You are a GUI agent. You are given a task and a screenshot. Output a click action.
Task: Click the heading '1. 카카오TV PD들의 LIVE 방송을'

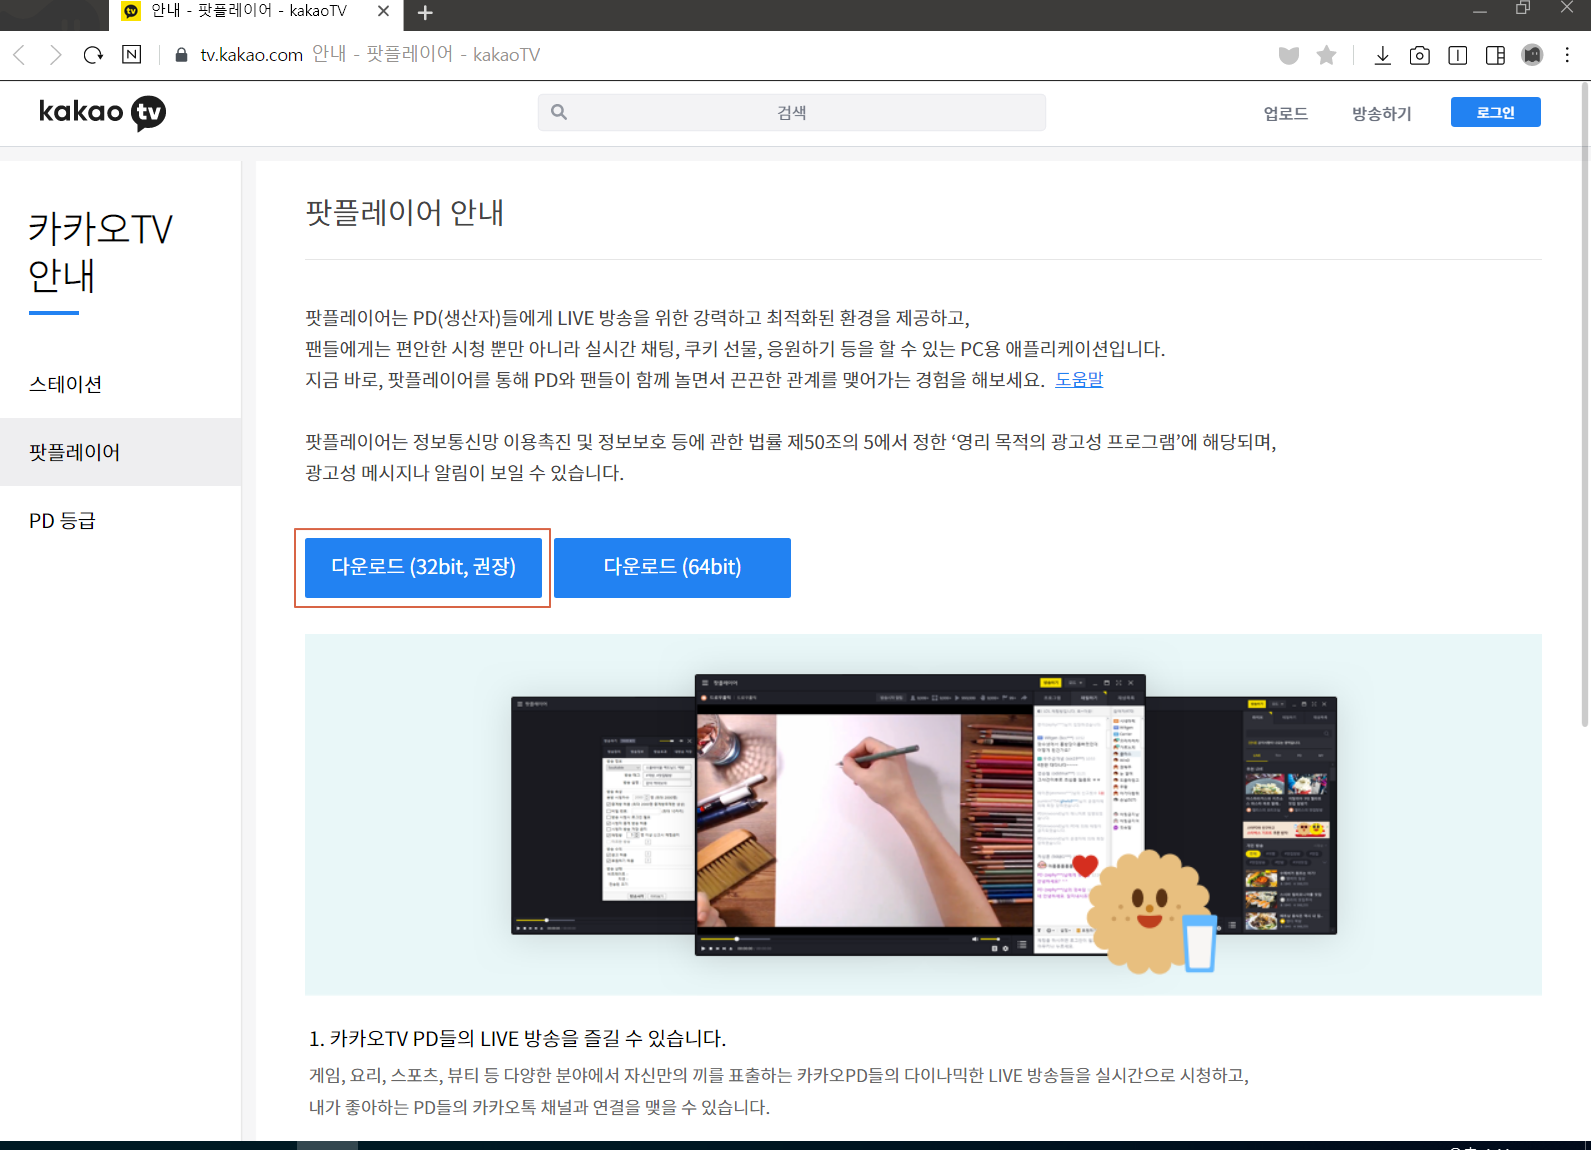pyautogui.click(x=517, y=1038)
